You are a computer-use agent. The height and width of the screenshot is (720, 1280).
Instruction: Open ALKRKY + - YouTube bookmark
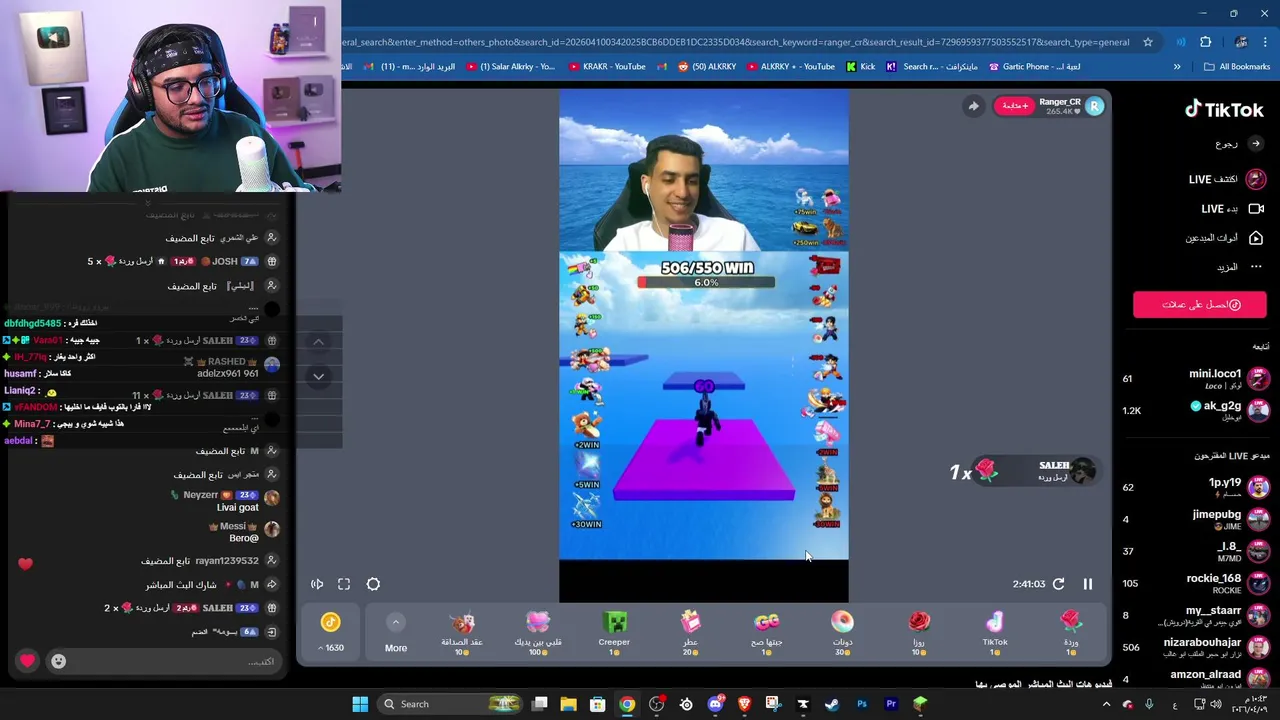(791, 67)
